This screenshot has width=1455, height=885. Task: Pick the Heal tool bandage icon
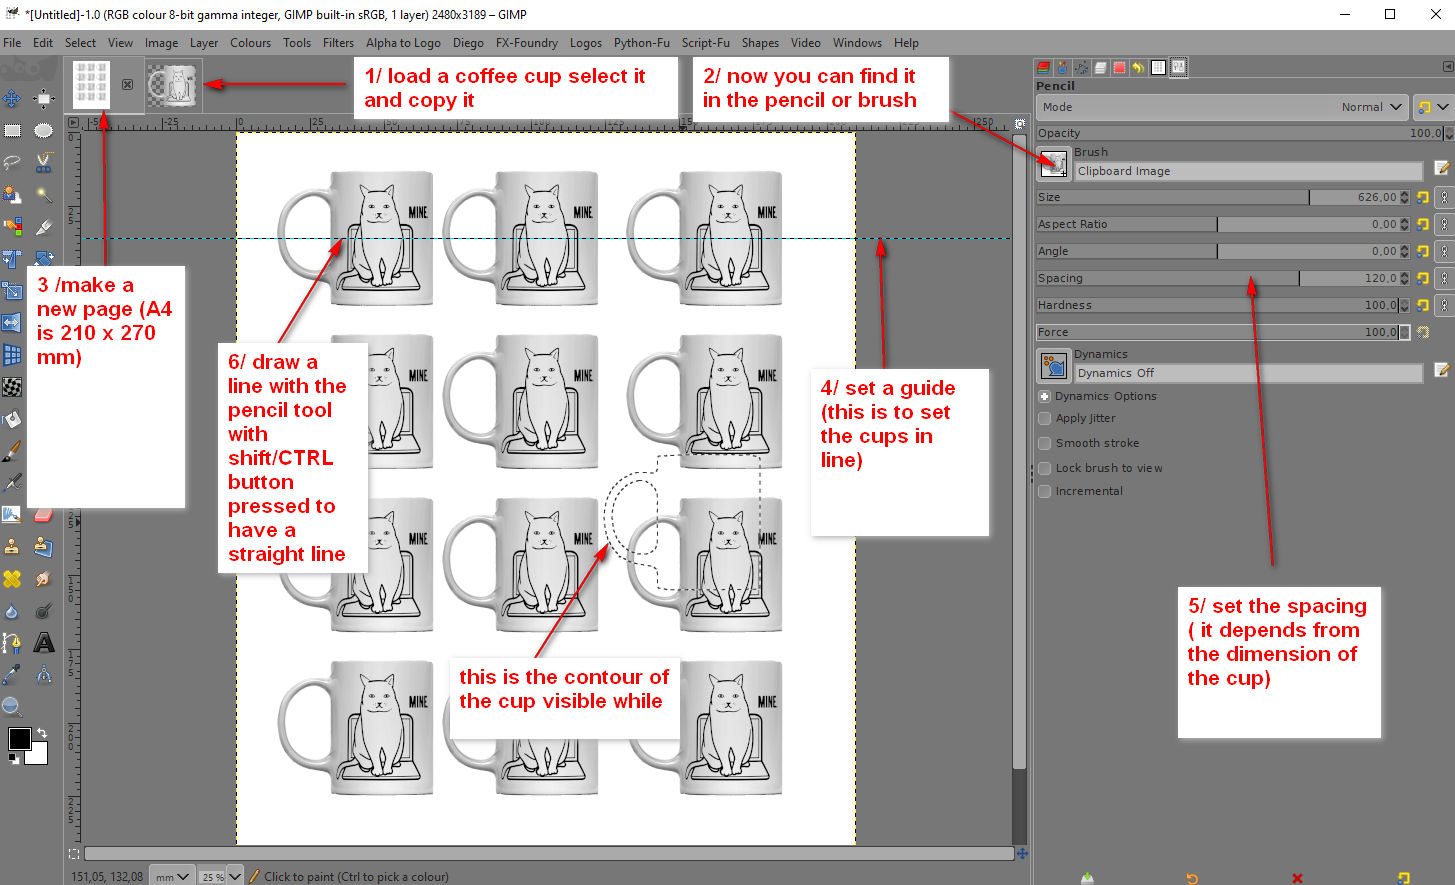pyautogui.click(x=12, y=578)
